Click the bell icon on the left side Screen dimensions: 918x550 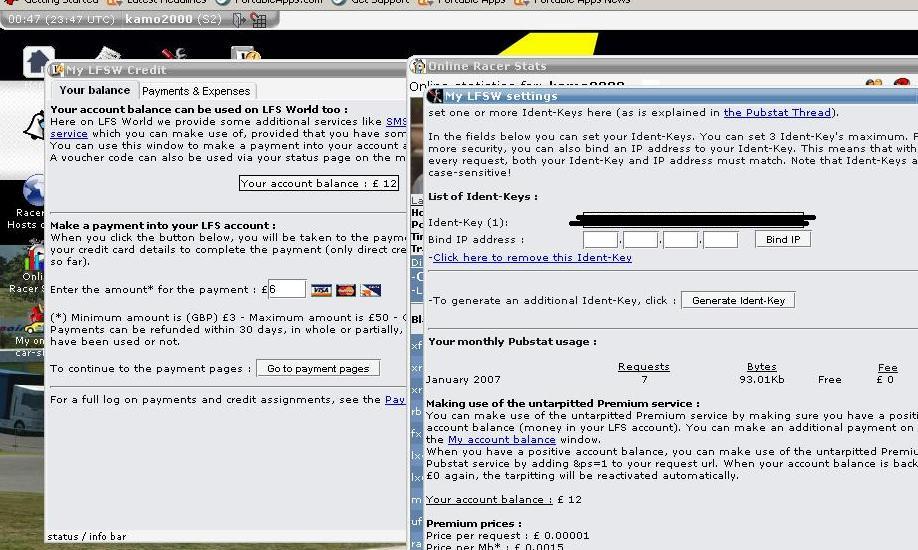(35, 125)
